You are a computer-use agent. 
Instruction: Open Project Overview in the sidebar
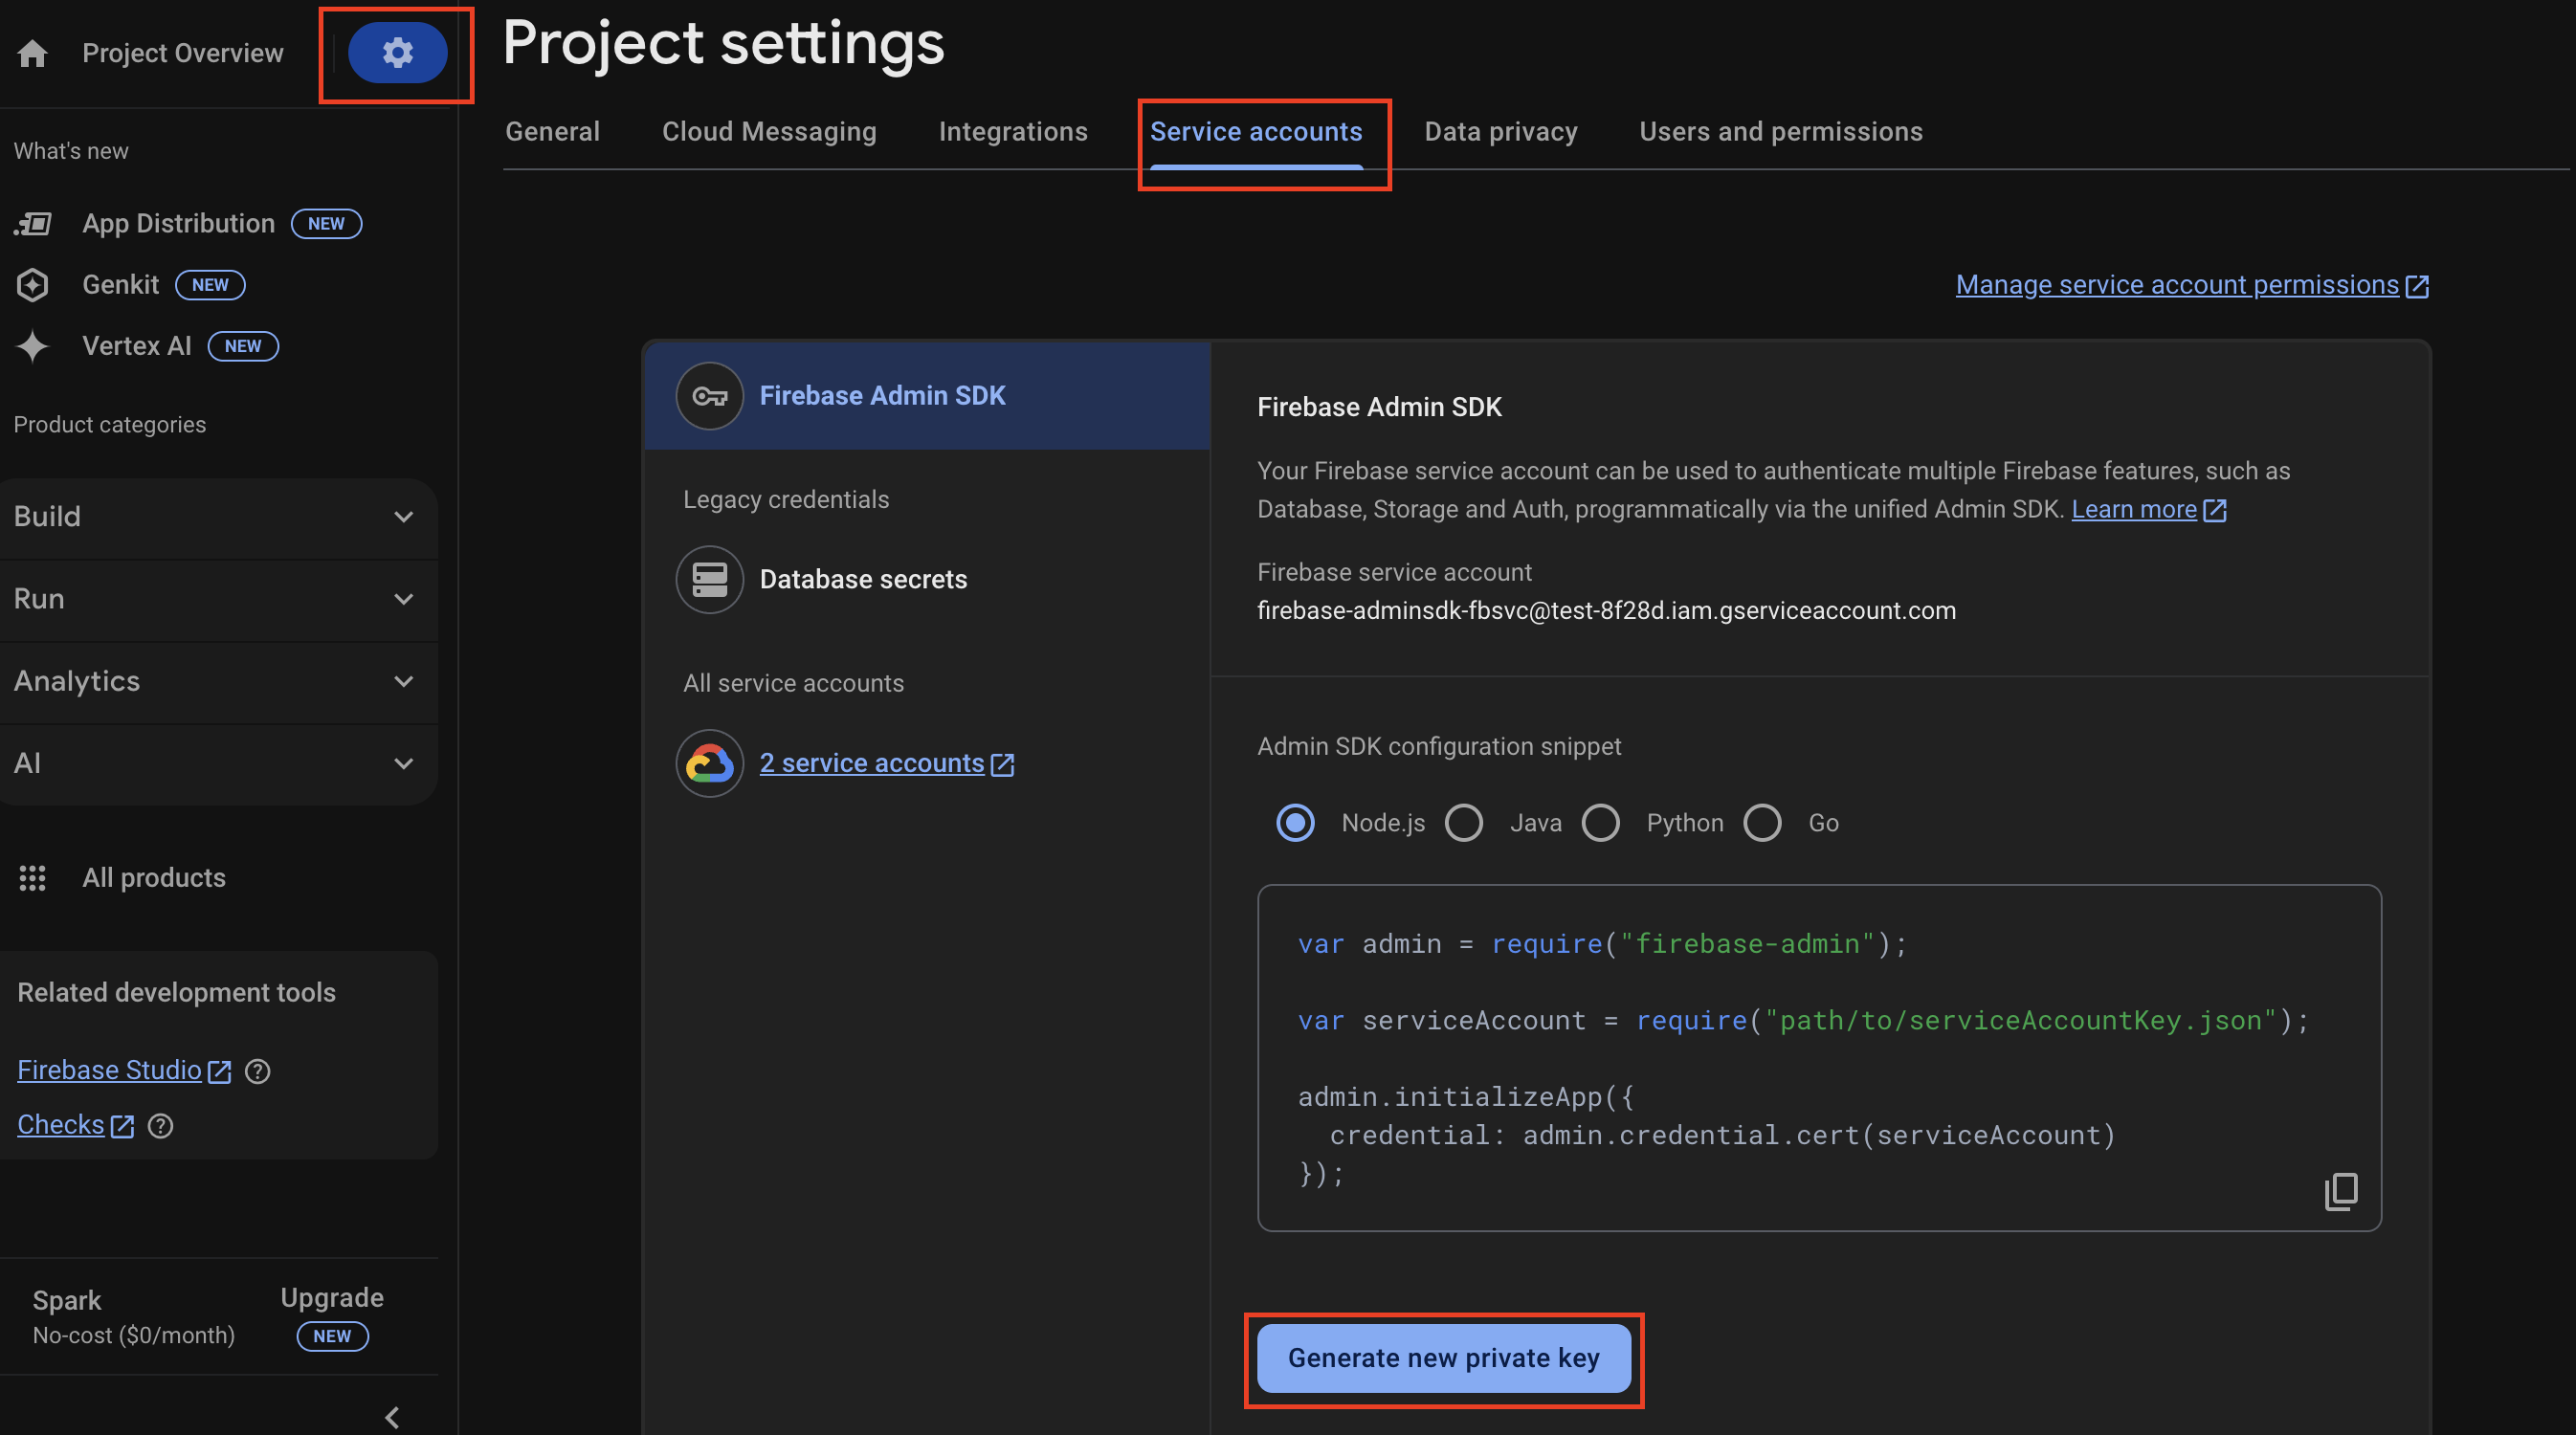[x=183, y=53]
